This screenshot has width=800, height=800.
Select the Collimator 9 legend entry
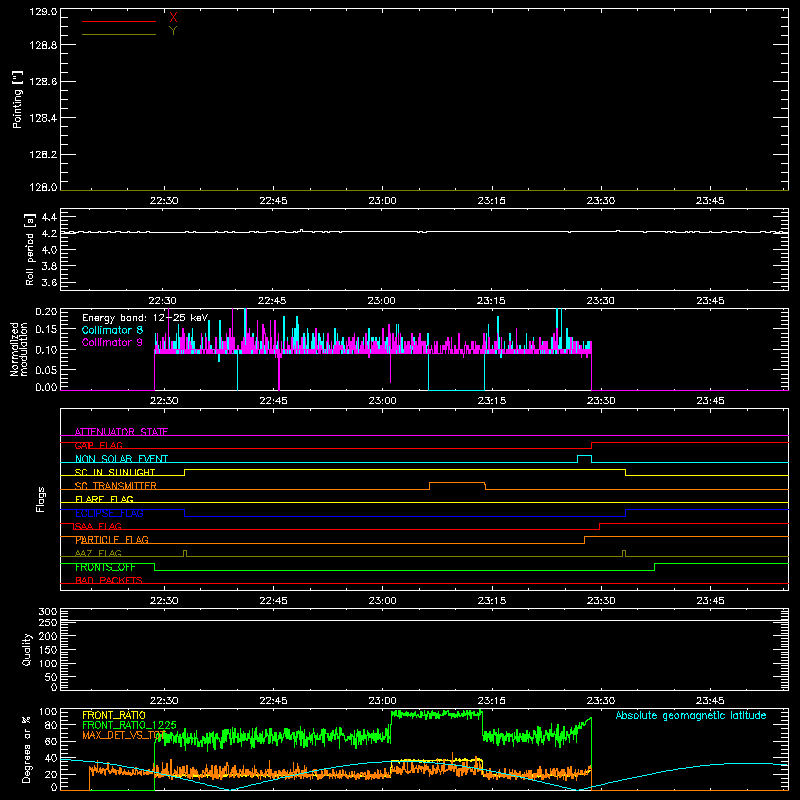tap(112, 343)
